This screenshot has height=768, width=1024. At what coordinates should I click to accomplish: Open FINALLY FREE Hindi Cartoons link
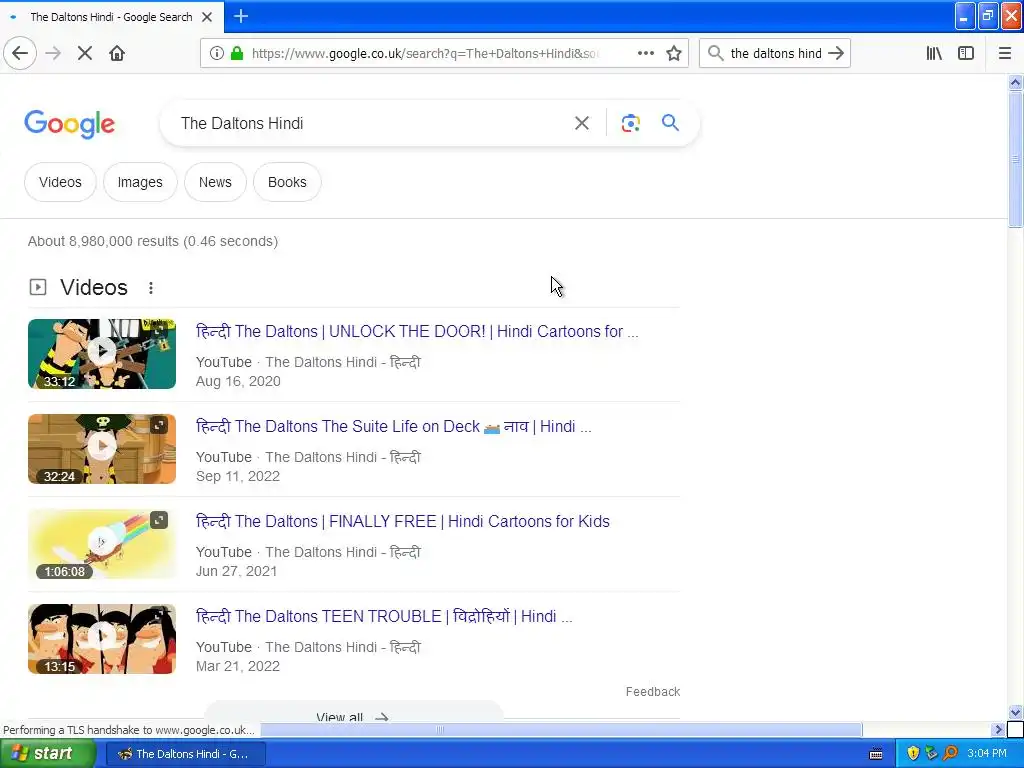point(403,522)
